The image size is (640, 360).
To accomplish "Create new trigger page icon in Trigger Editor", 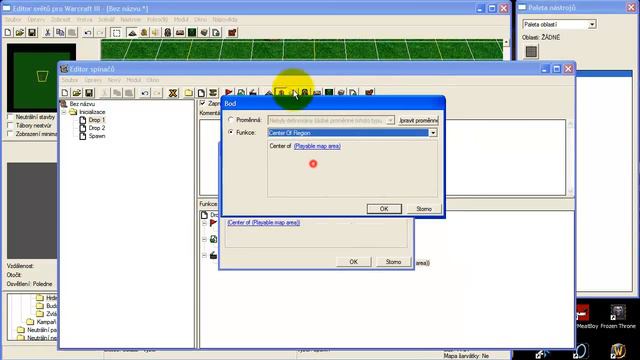I will pyautogui.click(x=201, y=93).
